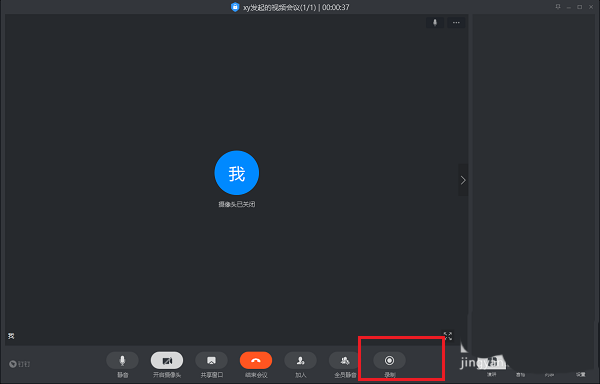Screen dimensions: 600x384
Task: Click the meeting title and timer text
Action: tap(296, 7)
